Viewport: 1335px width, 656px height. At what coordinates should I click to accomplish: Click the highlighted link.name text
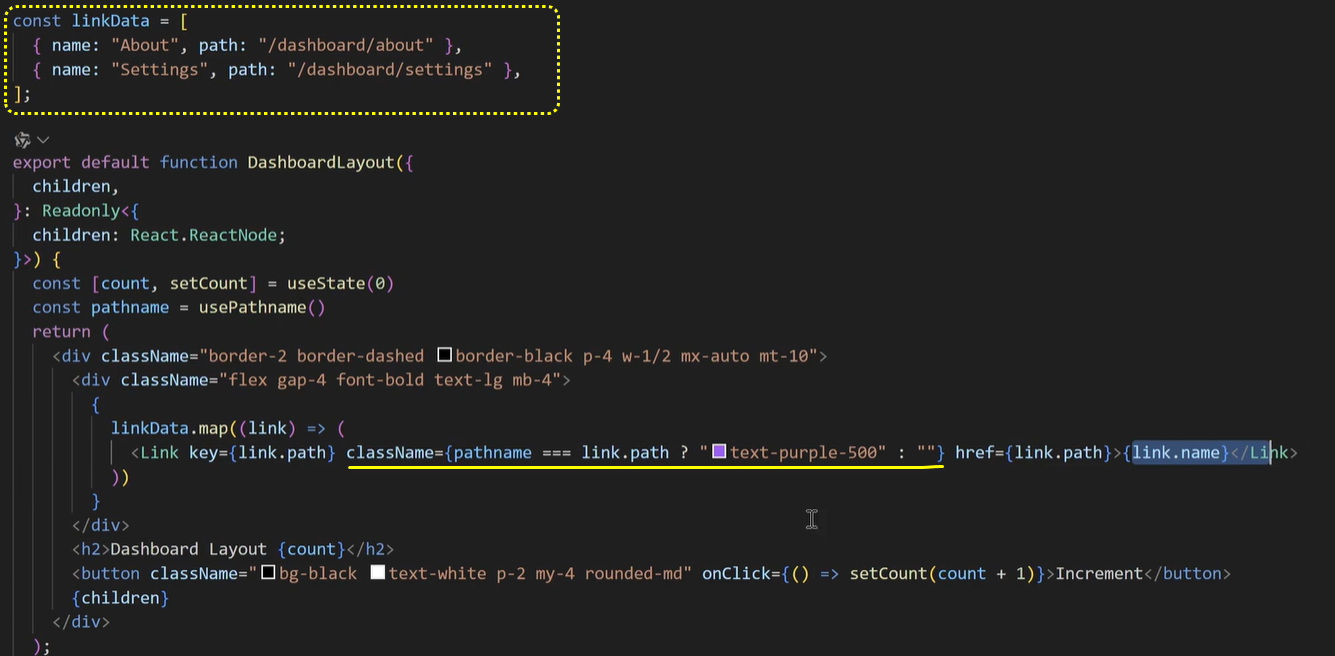coord(1176,452)
